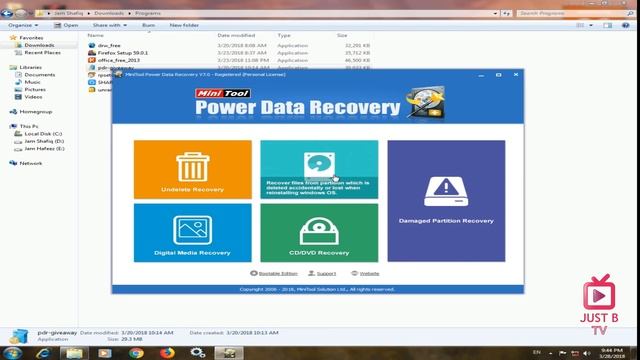Open Jam Hafeez (E:) drive
The image size is (640, 360).
(44, 149)
